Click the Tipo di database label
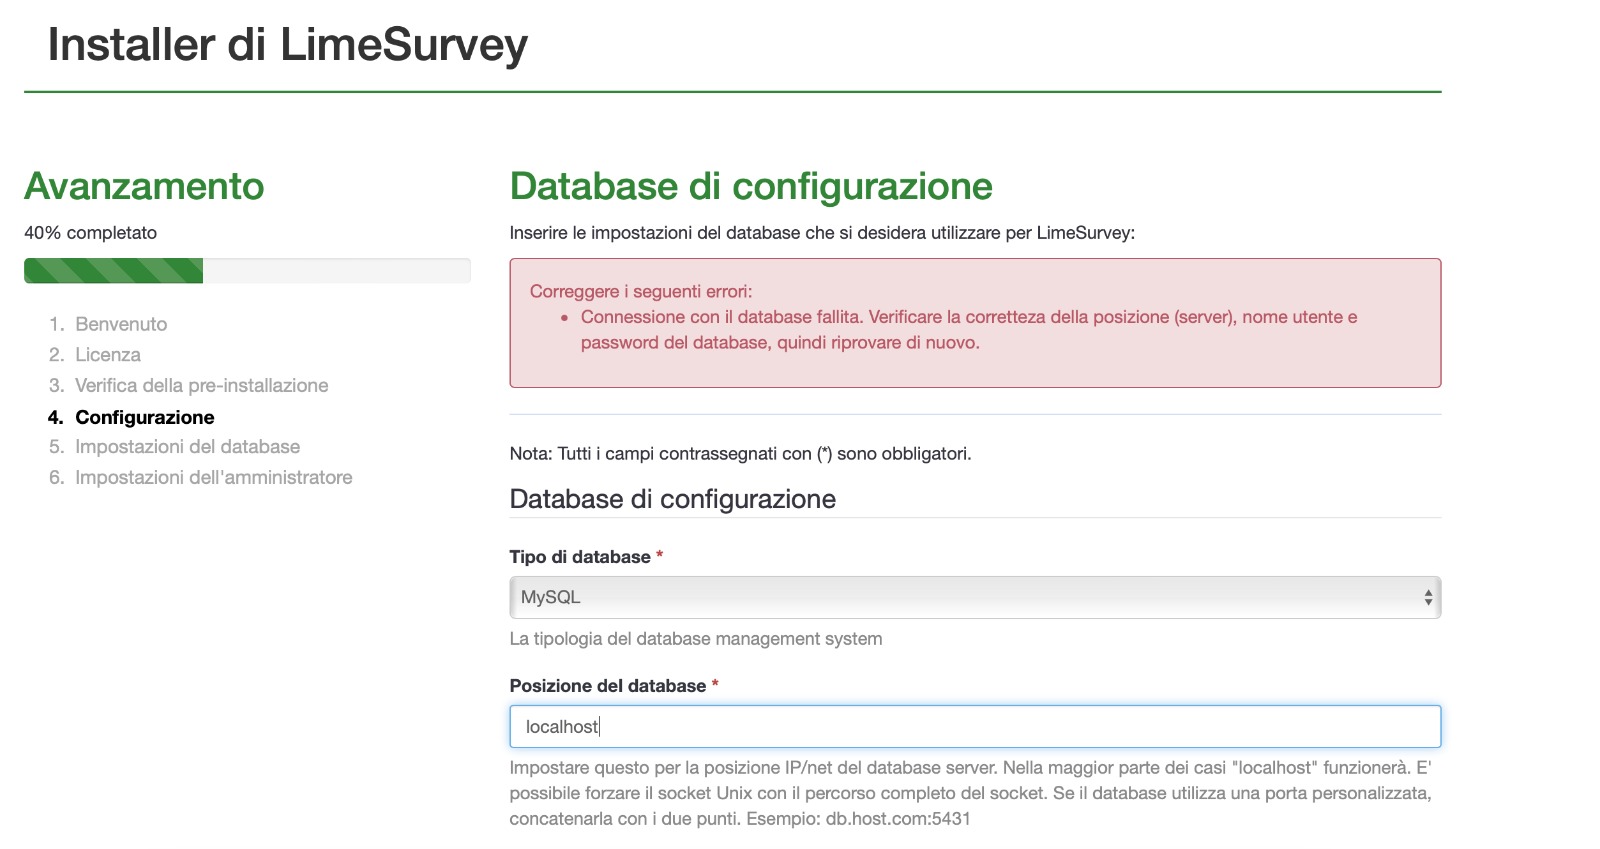The width and height of the screenshot is (1600, 849). click(580, 557)
